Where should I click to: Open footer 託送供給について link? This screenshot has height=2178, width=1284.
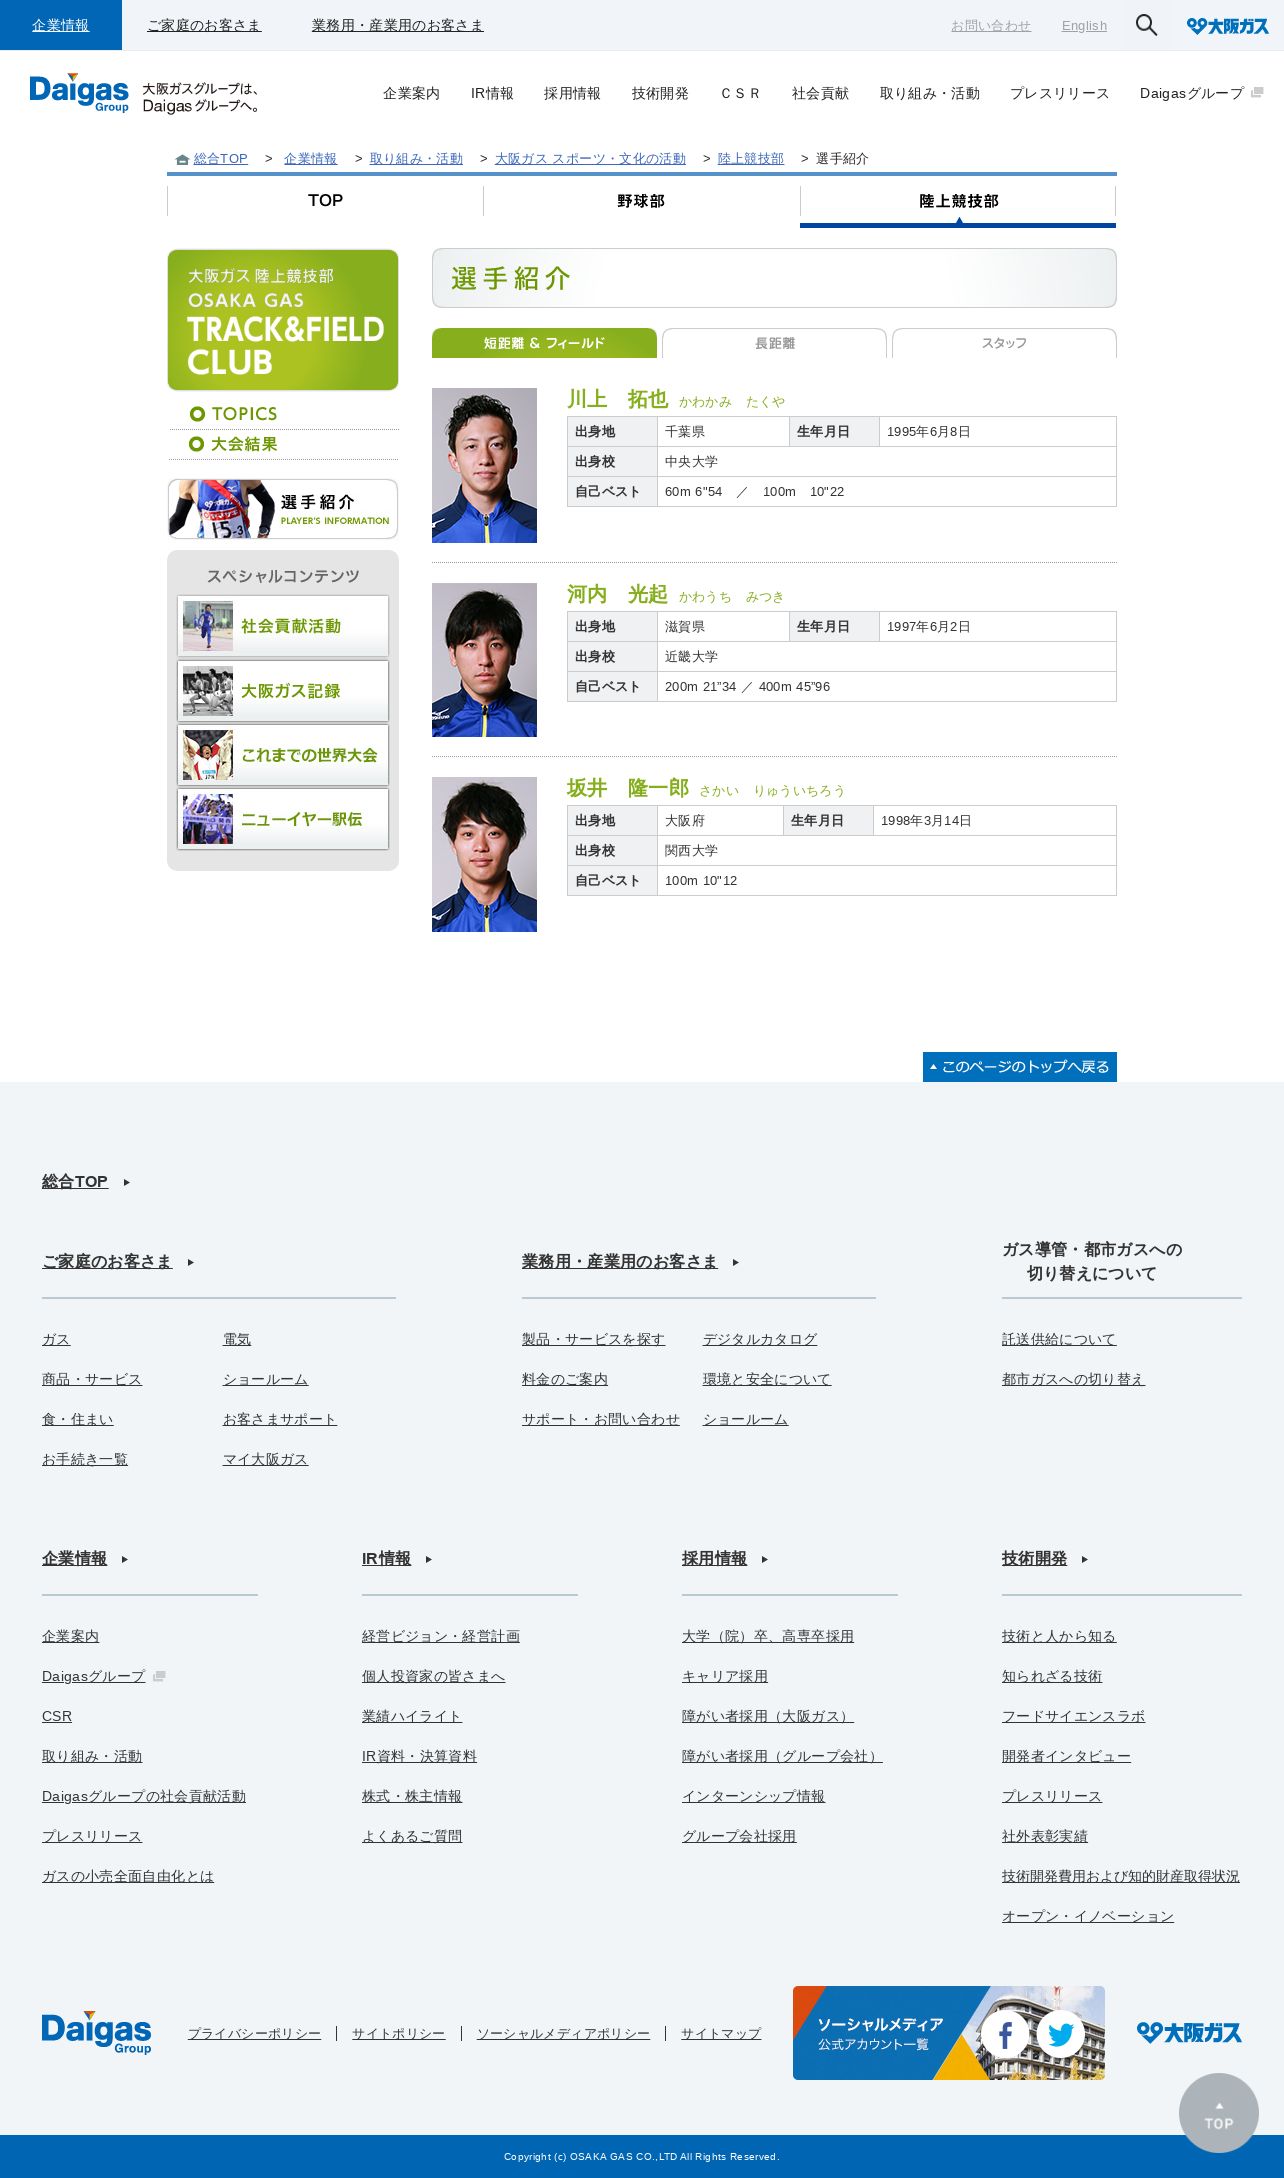coord(1059,1340)
